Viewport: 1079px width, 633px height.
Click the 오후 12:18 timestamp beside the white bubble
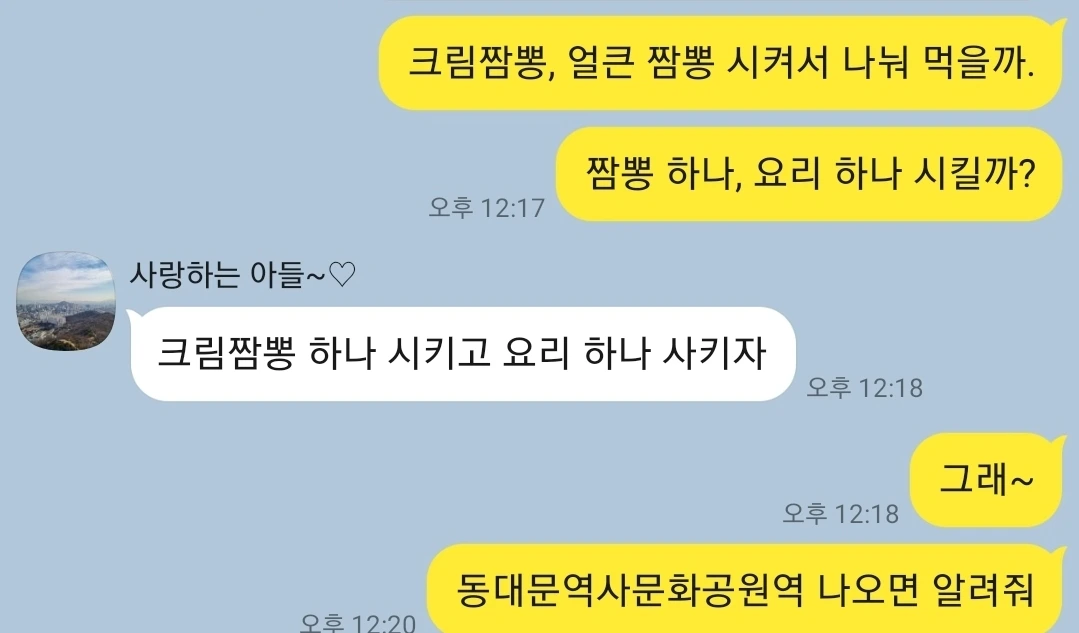click(864, 387)
